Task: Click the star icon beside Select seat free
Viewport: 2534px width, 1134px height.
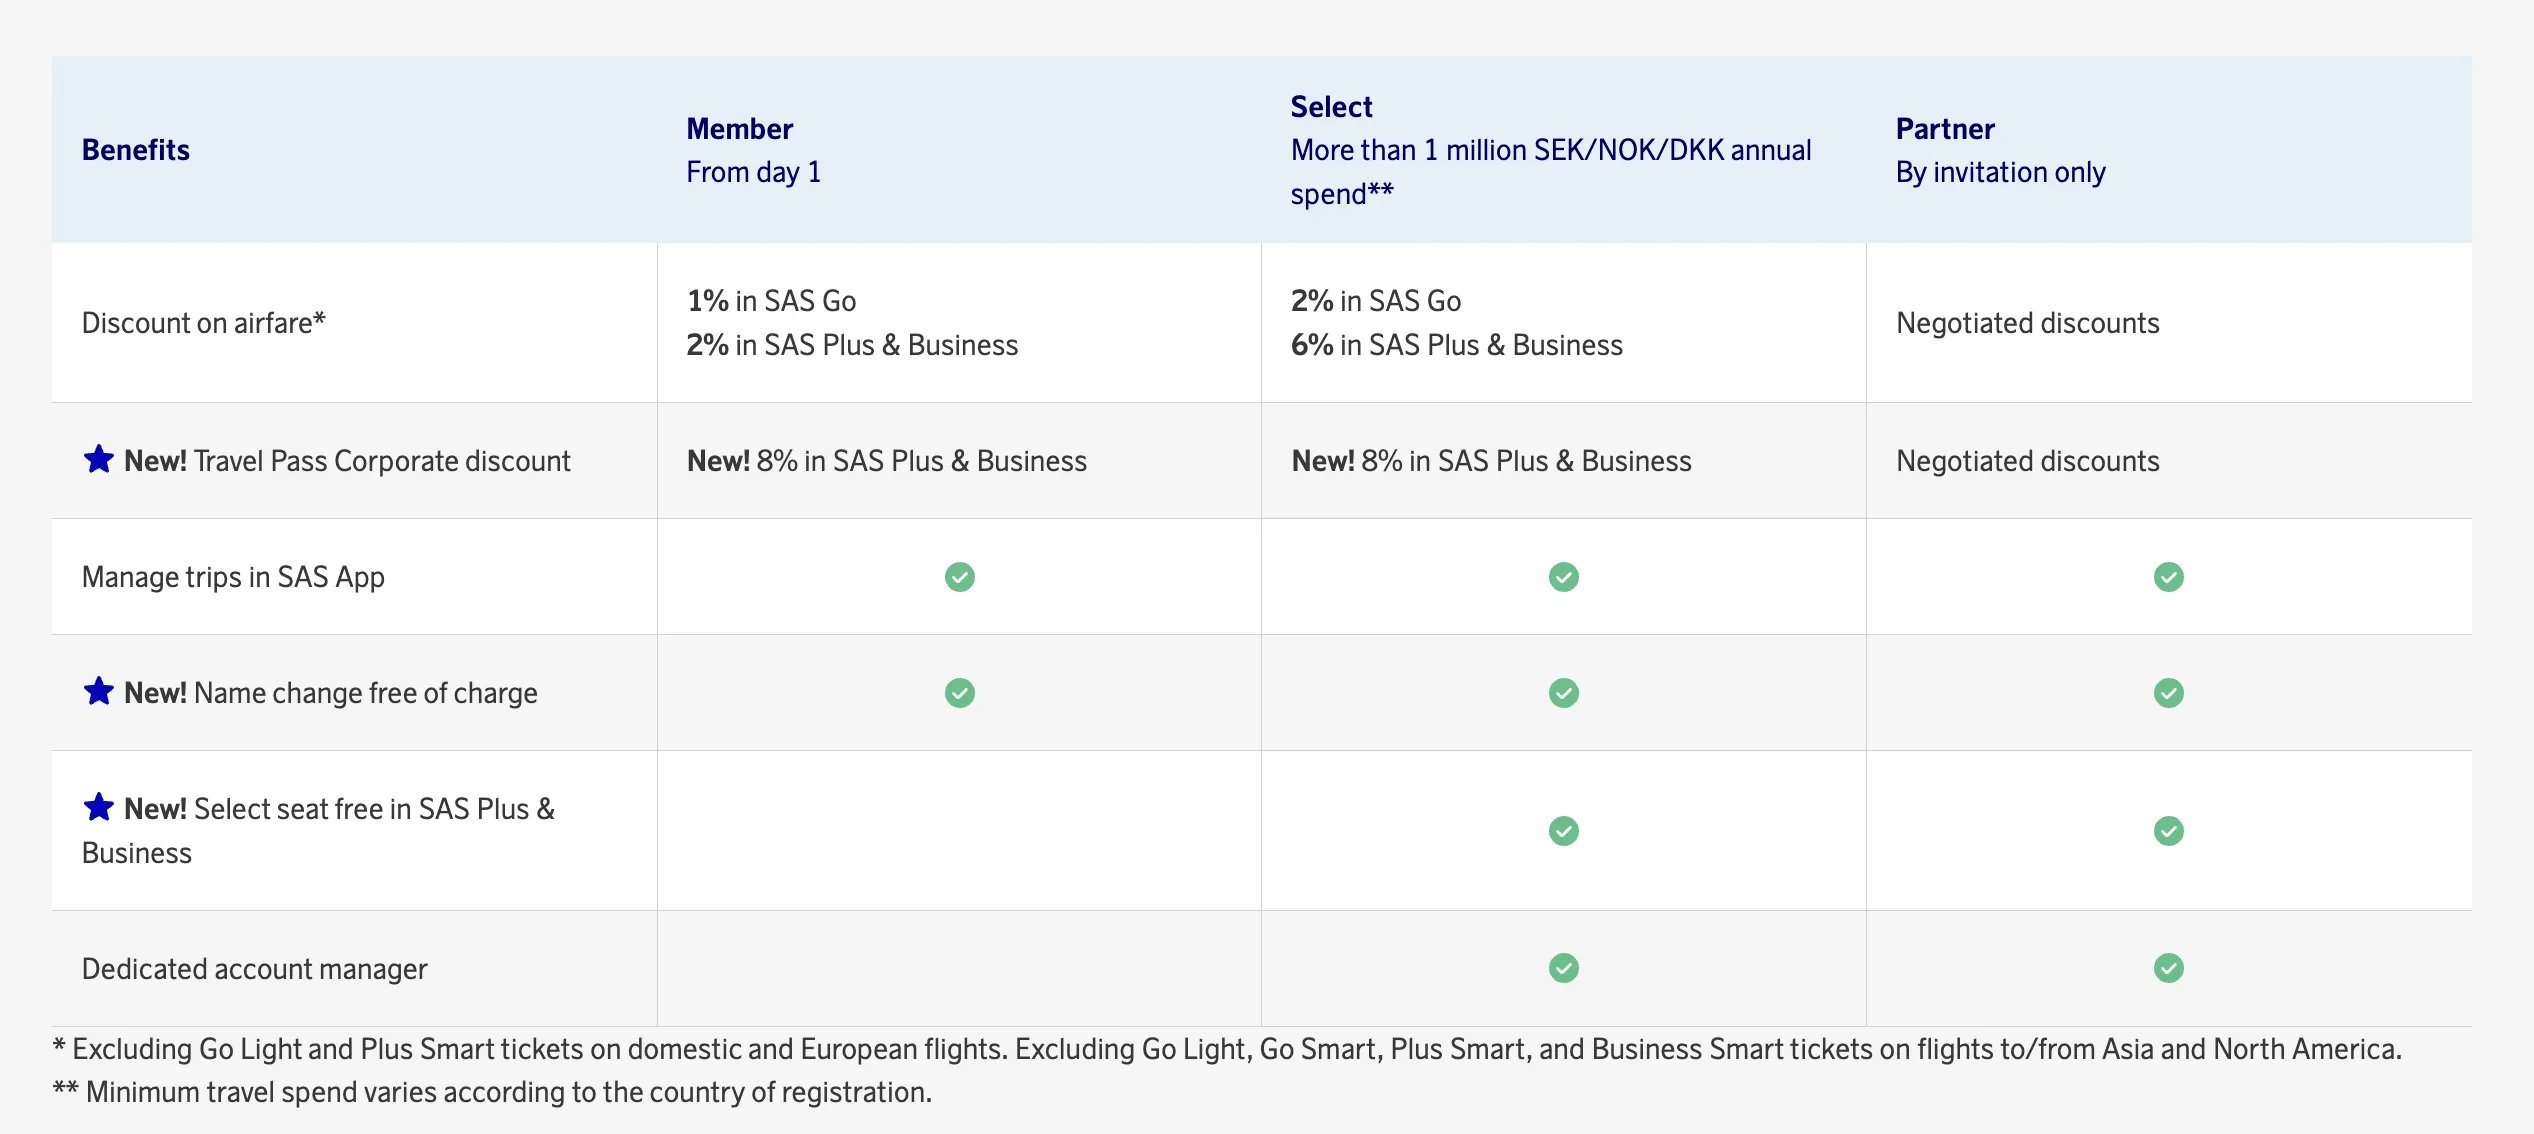Action: [98, 808]
